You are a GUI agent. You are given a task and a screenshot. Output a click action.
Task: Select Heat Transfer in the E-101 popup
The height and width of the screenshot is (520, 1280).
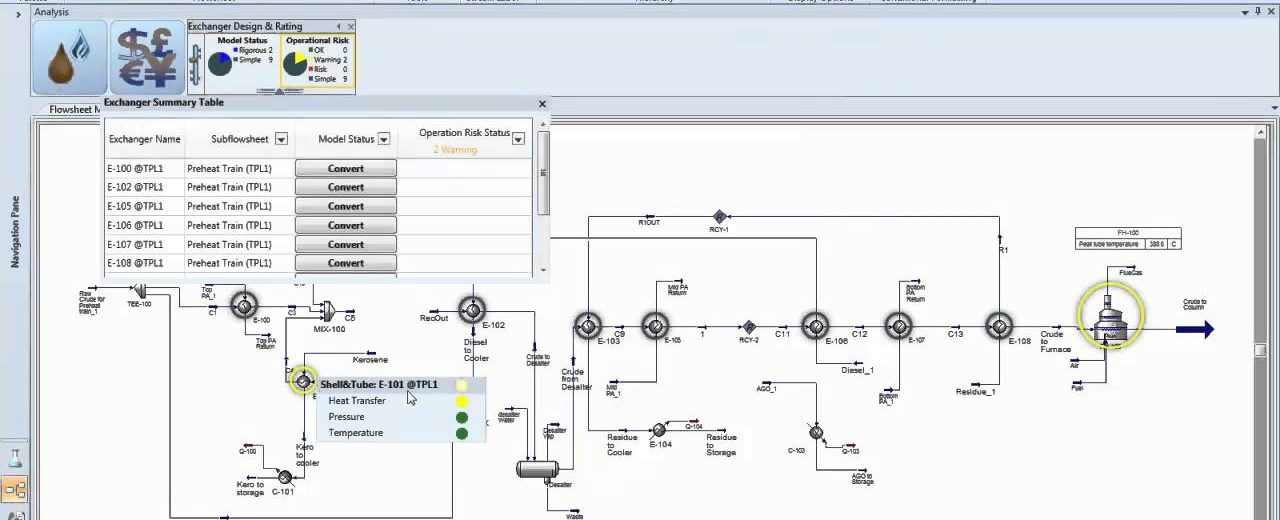tap(357, 401)
